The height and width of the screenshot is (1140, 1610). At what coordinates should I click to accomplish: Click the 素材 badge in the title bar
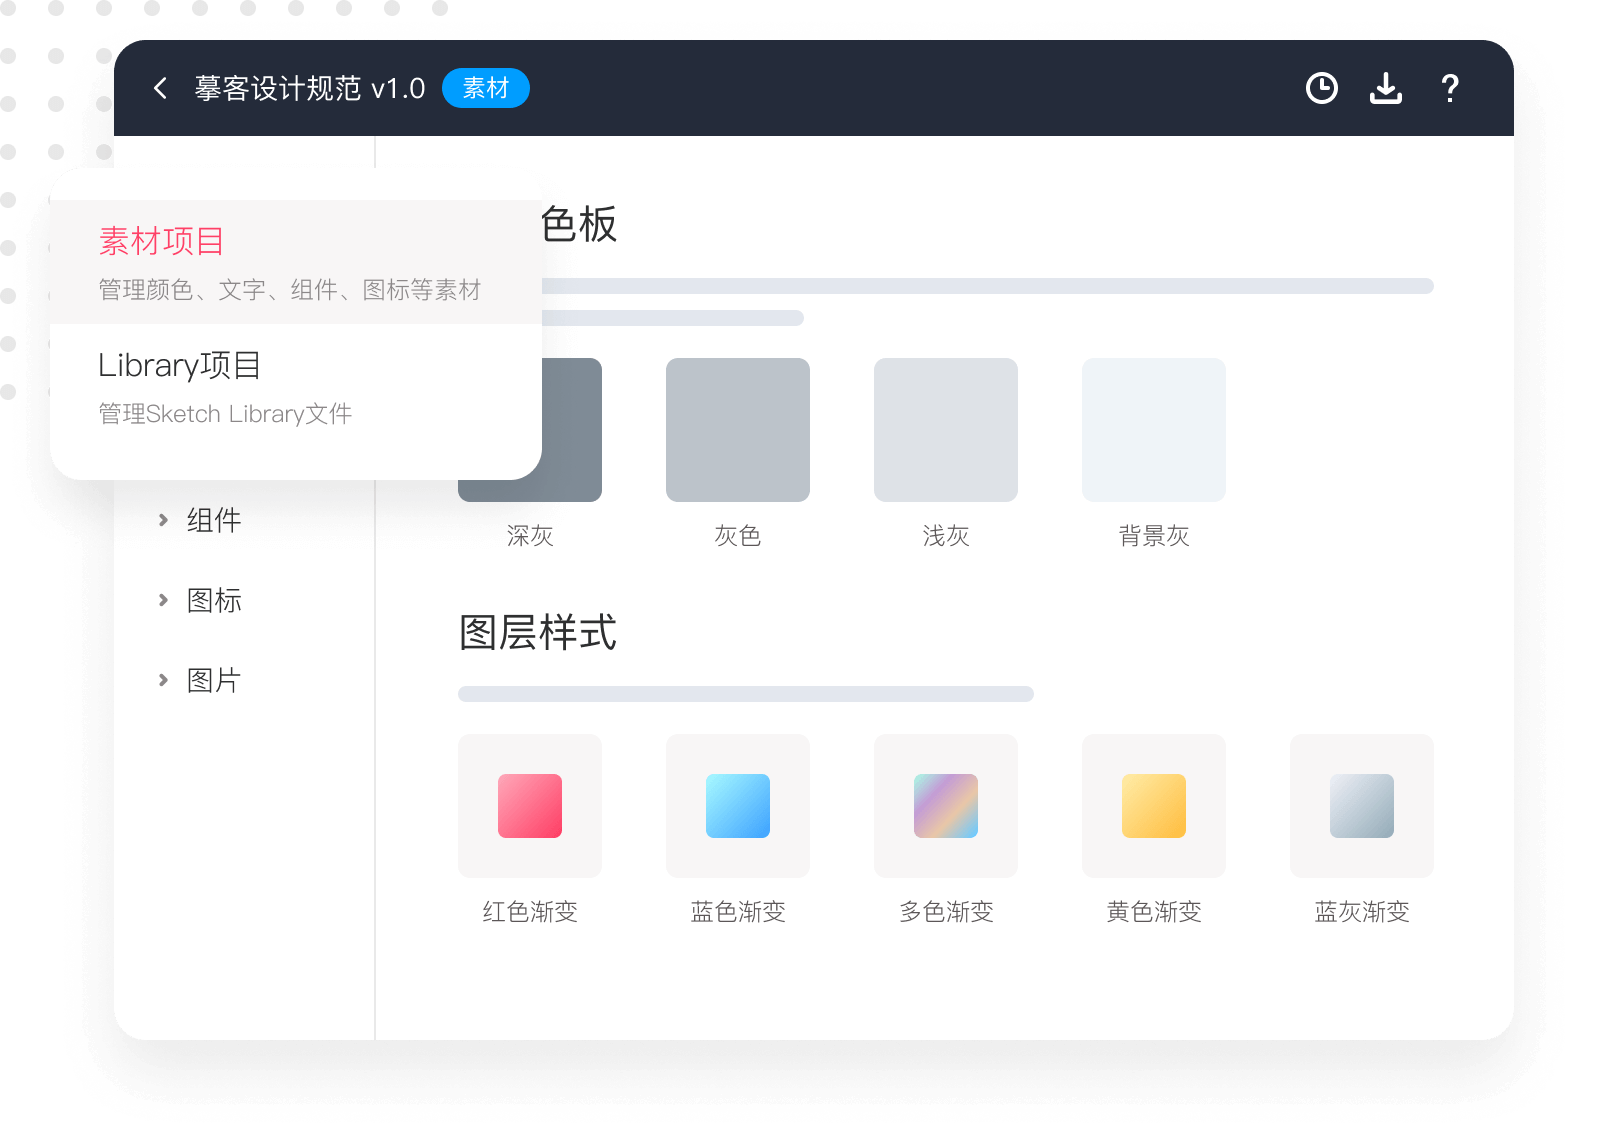click(486, 88)
